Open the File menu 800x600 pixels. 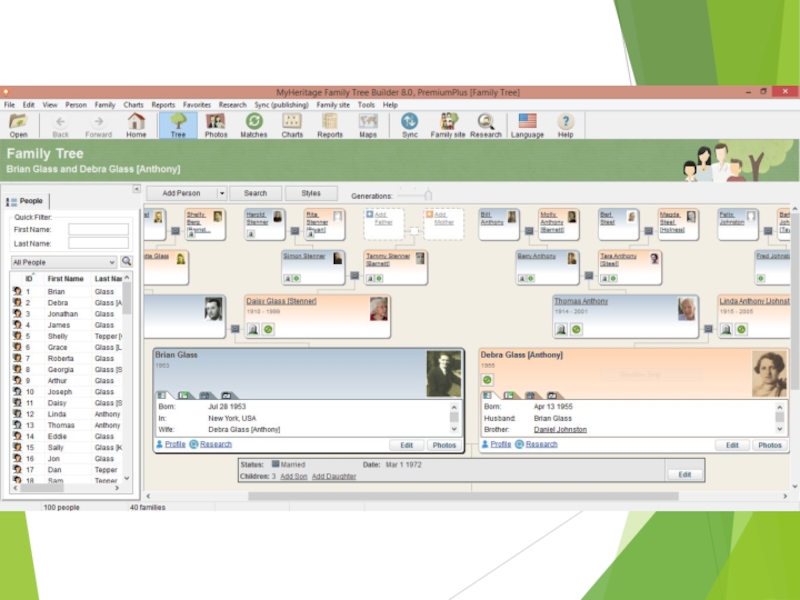coord(9,105)
